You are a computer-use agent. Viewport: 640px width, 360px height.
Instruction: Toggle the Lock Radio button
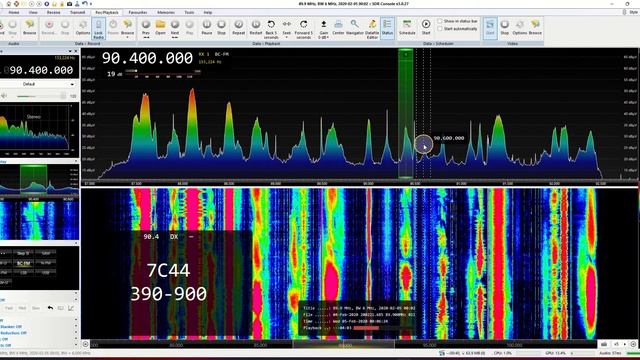click(98, 29)
